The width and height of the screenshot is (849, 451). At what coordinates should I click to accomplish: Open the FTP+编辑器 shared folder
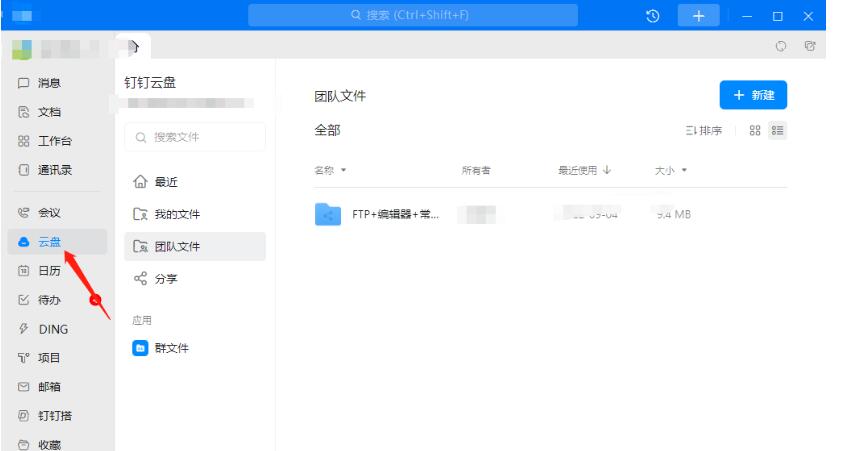pos(395,214)
